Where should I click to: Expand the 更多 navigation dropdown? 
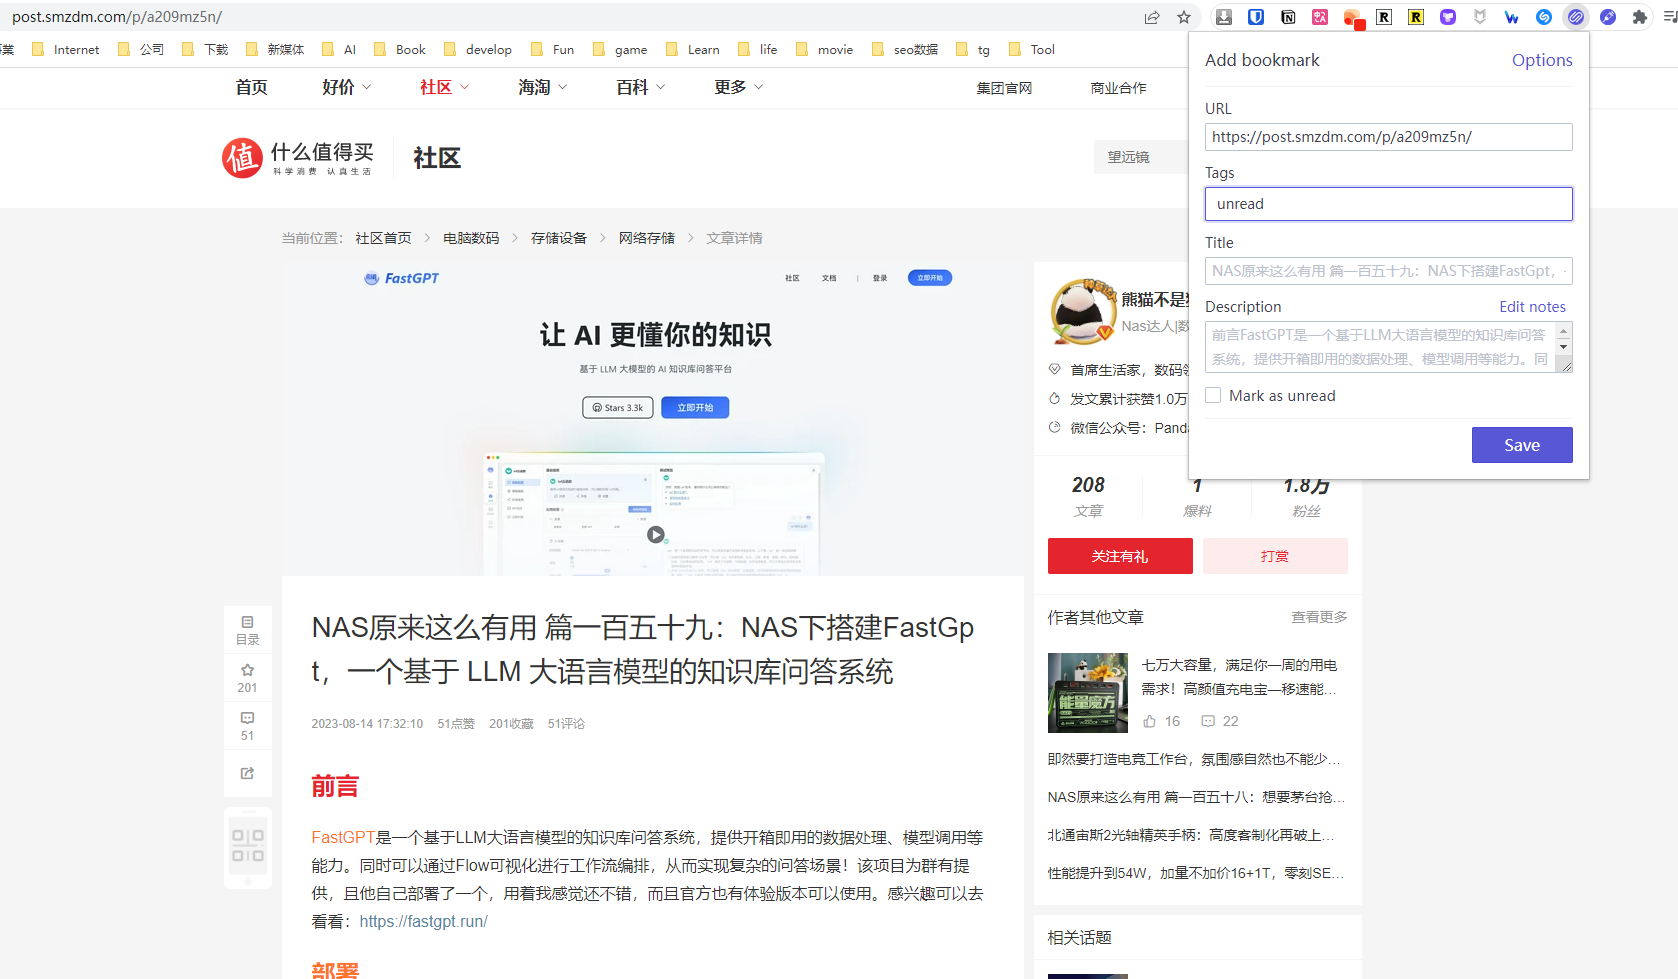[x=738, y=88]
